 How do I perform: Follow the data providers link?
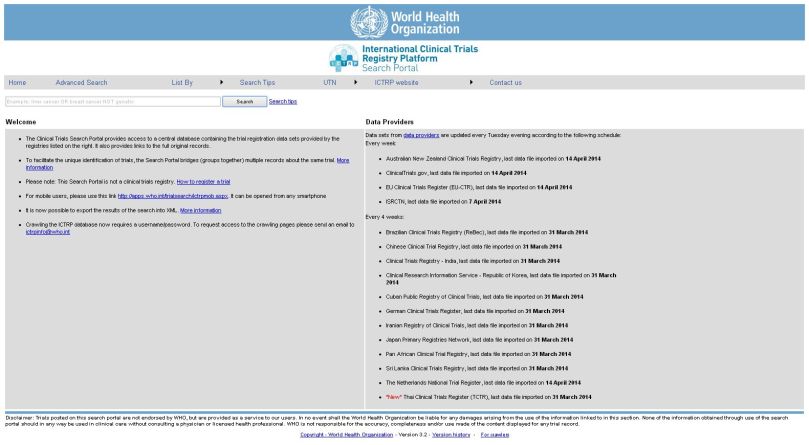pos(421,135)
